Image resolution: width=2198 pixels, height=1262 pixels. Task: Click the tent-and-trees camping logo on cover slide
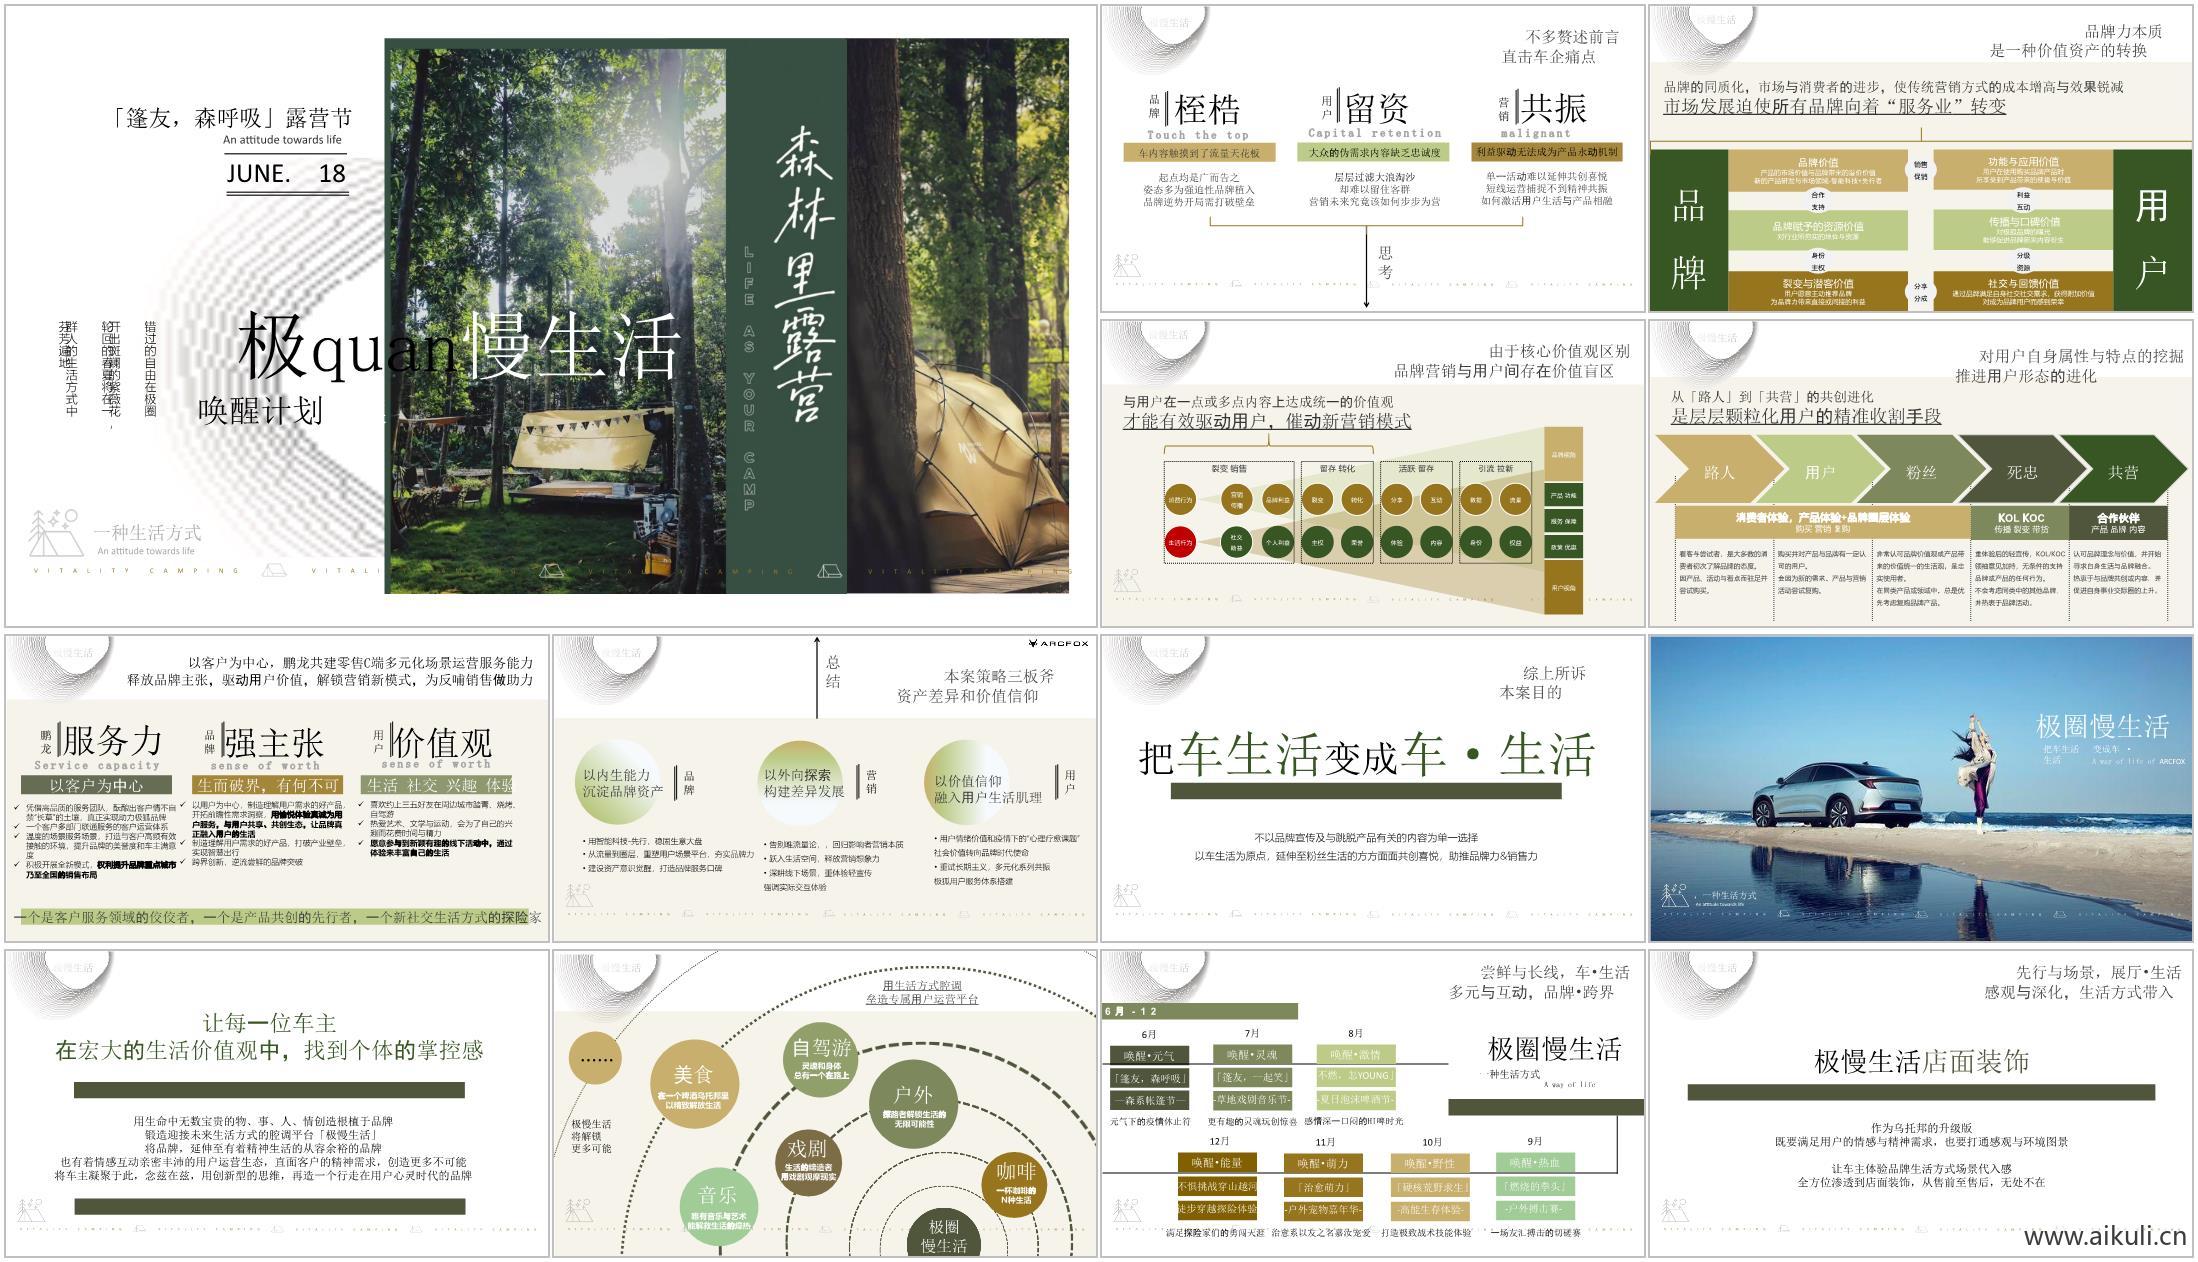54,533
